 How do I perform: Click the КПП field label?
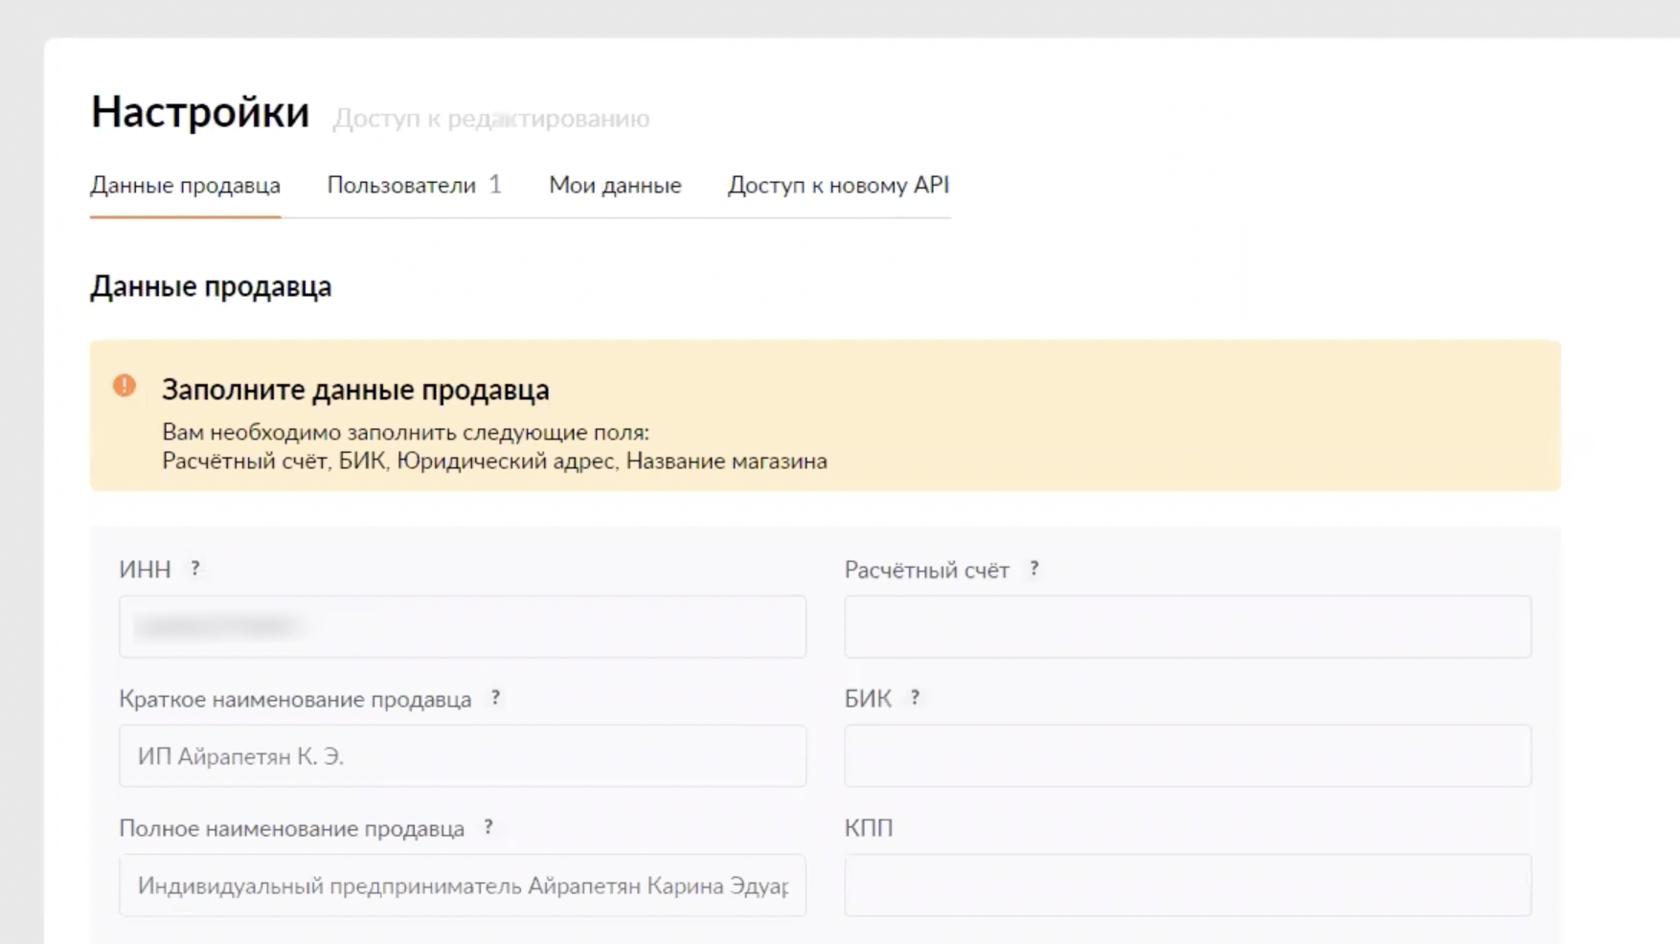click(x=869, y=828)
